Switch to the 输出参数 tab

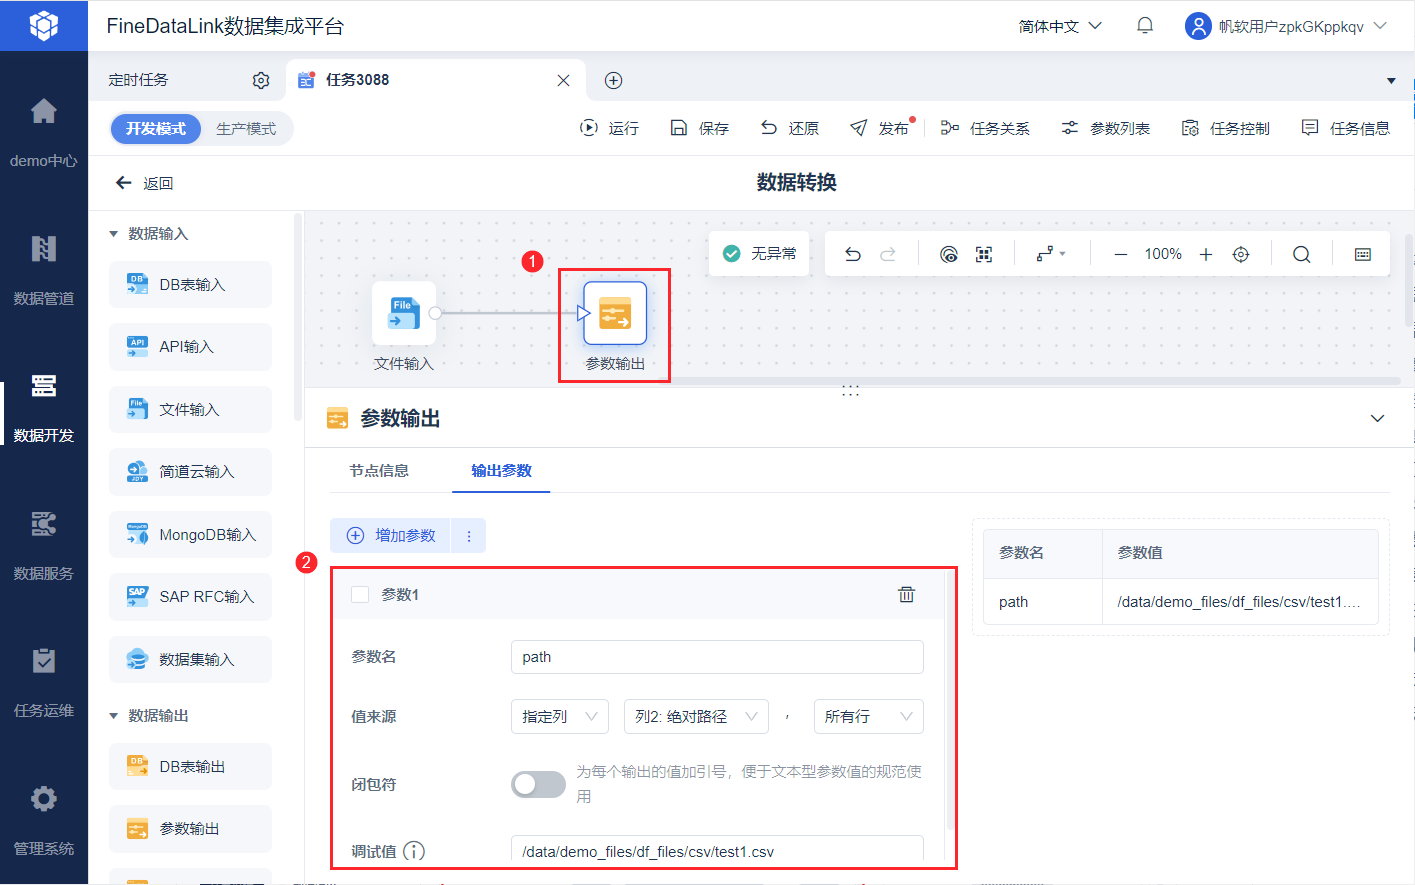501,471
